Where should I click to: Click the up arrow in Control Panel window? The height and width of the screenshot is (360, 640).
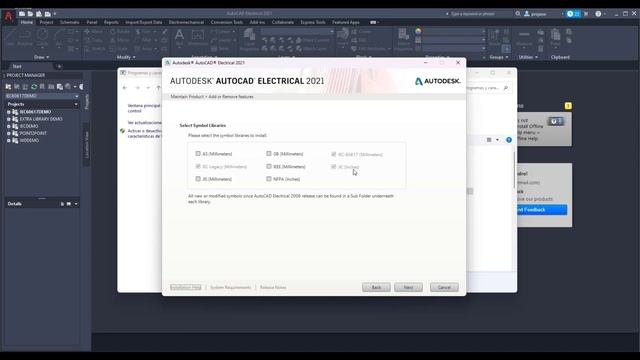(x=158, y=88)
